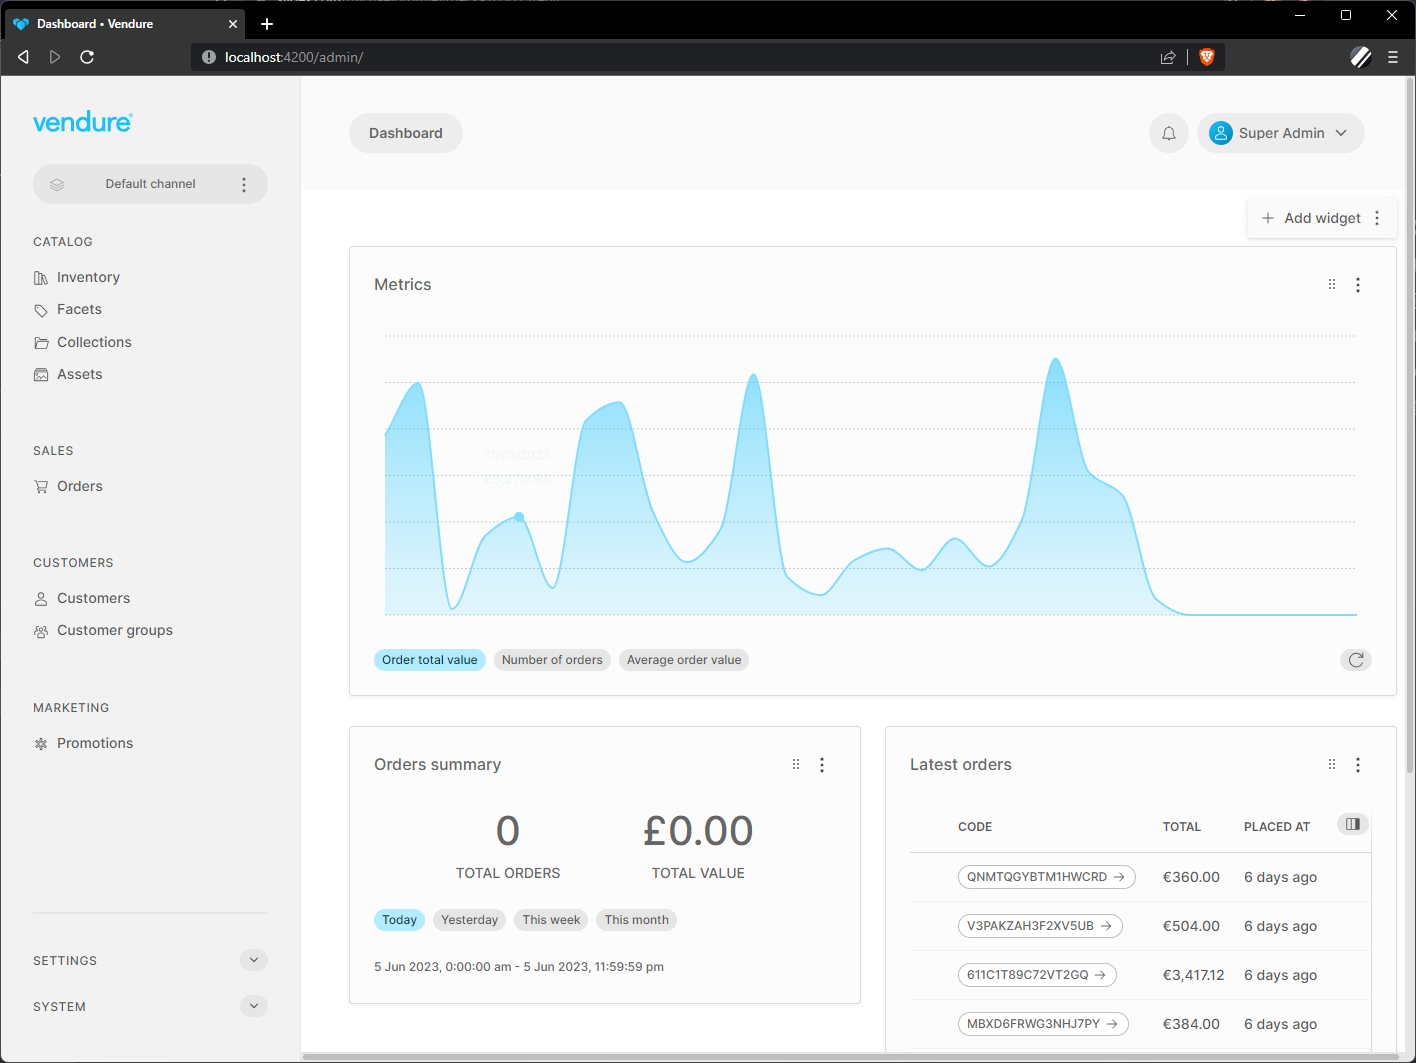This screenshot has width=1416, height=1063.
Task: Open a new browser tab
Action: (267, 24)
